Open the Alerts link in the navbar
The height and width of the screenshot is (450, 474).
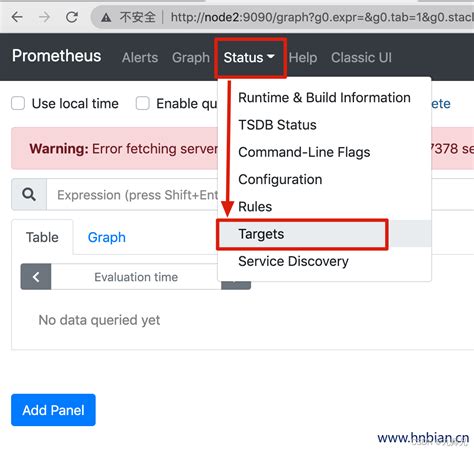[x=140, y=58]
